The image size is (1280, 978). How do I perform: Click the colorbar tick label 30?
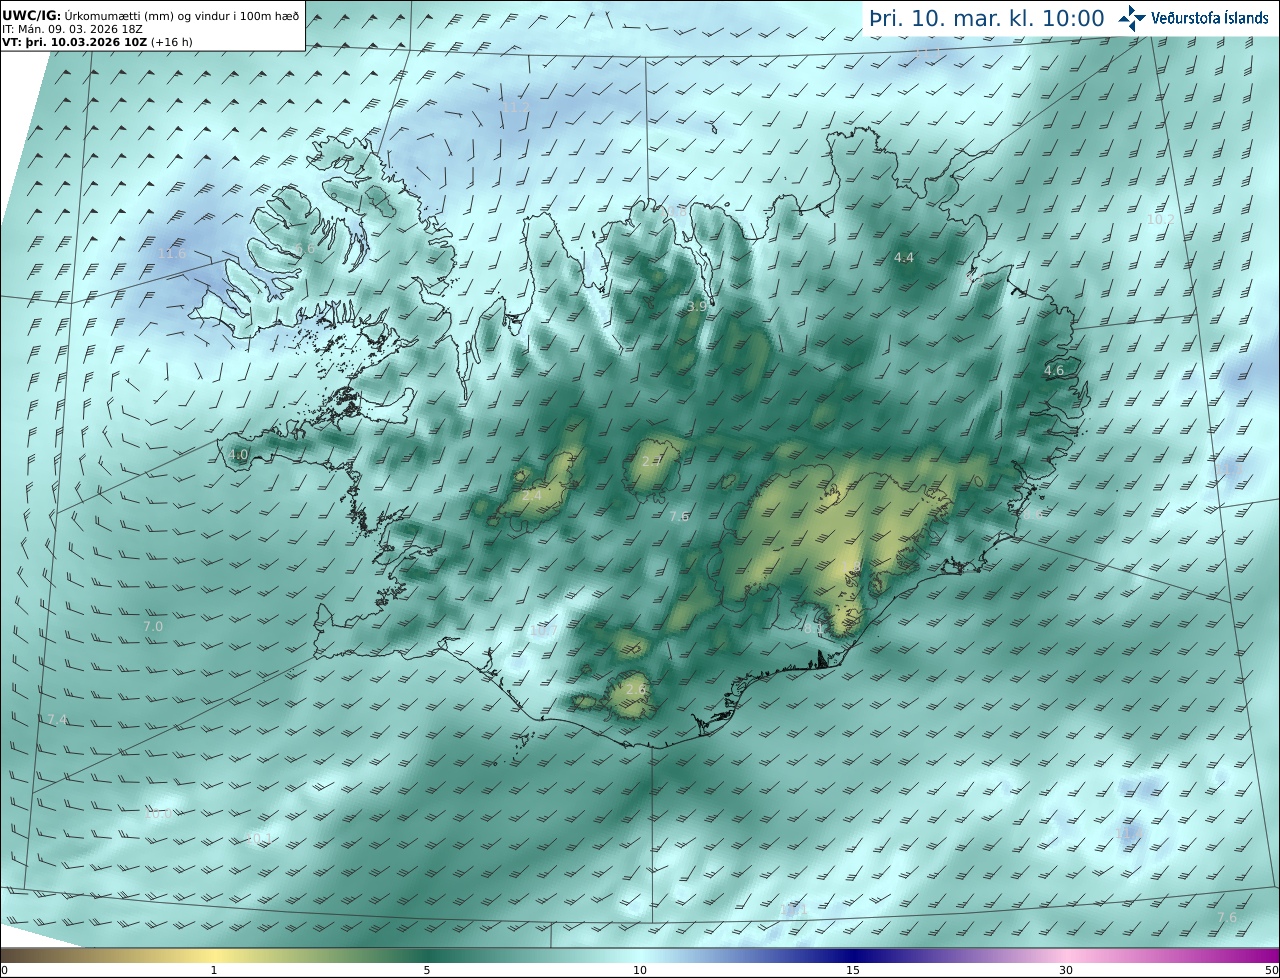pyautogui.click(x=1066, y=970)
